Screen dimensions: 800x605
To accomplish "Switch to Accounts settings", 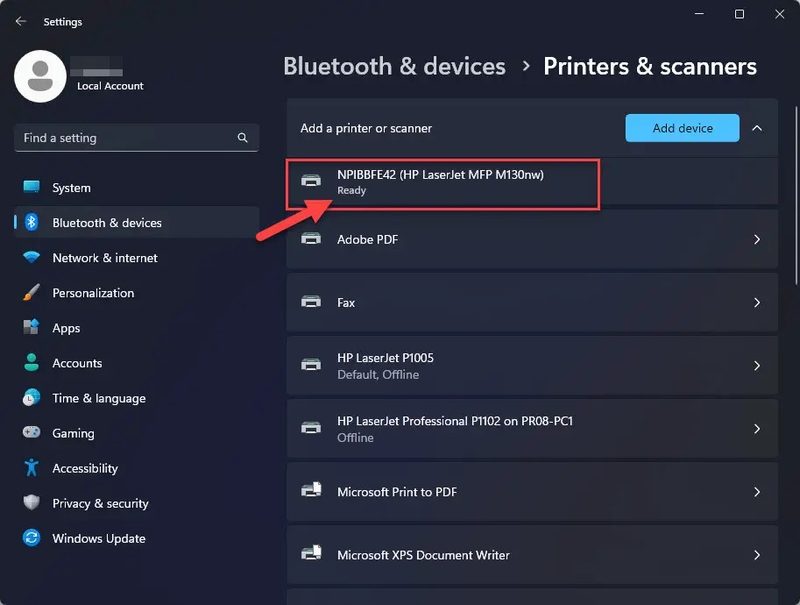I will point(77,363).
